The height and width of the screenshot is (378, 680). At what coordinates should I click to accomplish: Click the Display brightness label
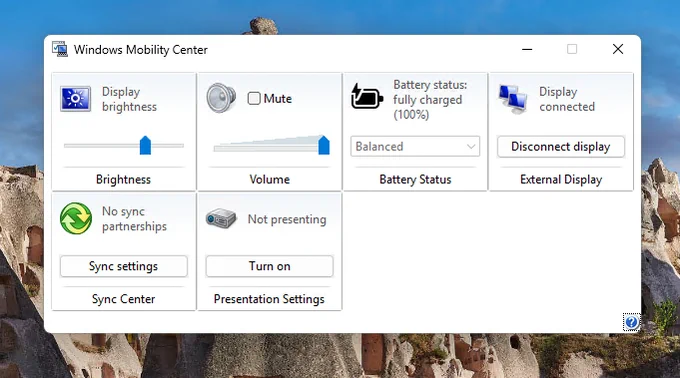(x=129, y=99)
